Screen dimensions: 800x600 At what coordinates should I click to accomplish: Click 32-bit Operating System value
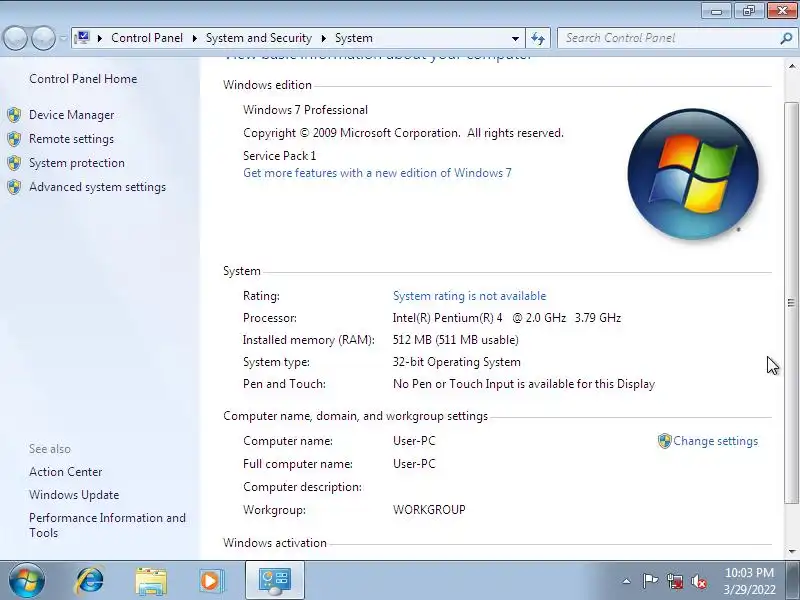pos(457,362)
